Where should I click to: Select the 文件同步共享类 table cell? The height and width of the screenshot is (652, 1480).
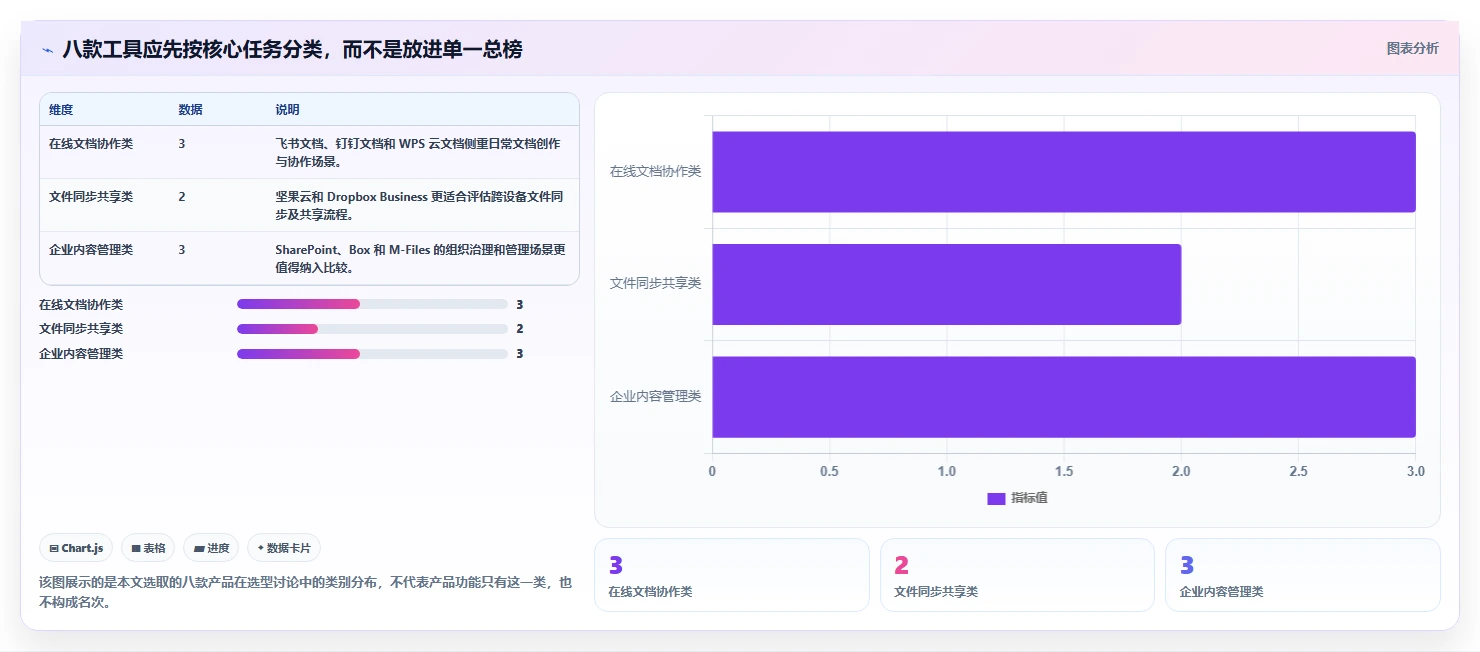pos(91,197)
